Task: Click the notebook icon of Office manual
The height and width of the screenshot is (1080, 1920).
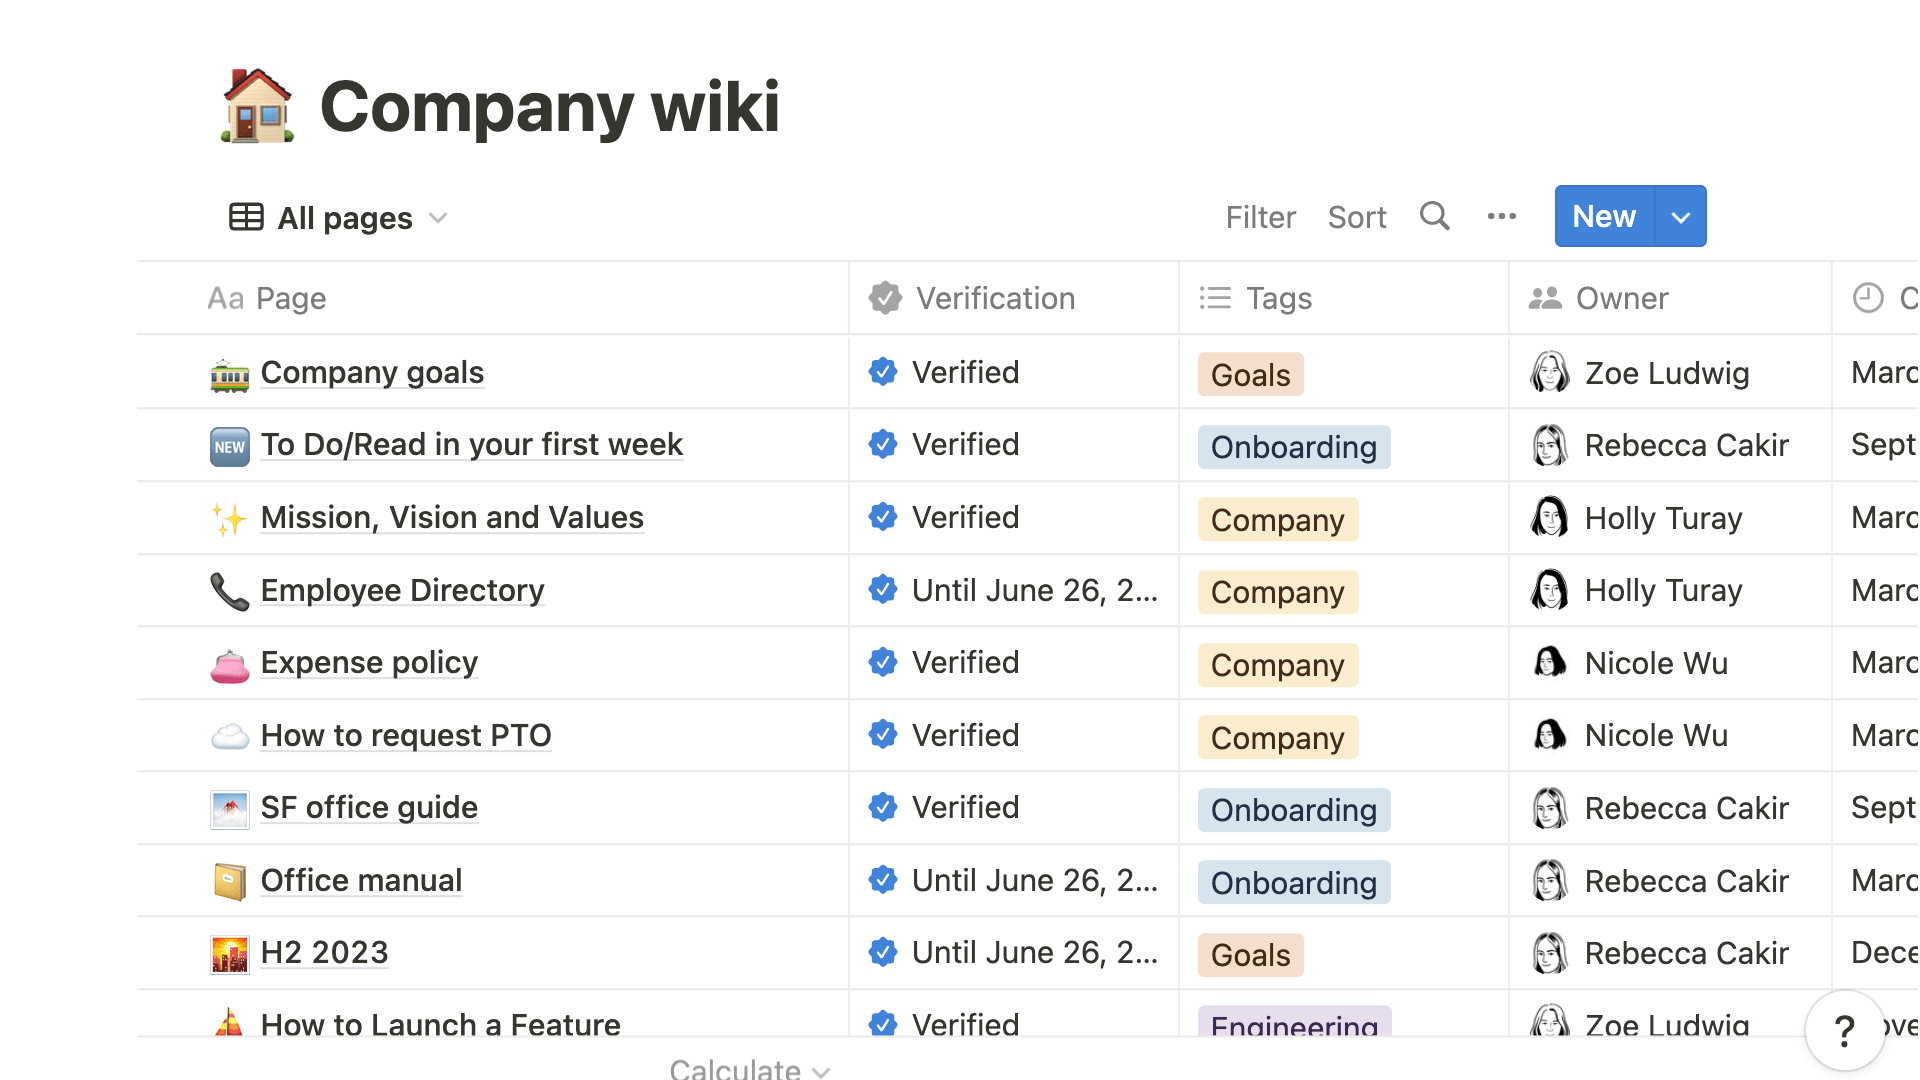Action: [x=230, y=882]
